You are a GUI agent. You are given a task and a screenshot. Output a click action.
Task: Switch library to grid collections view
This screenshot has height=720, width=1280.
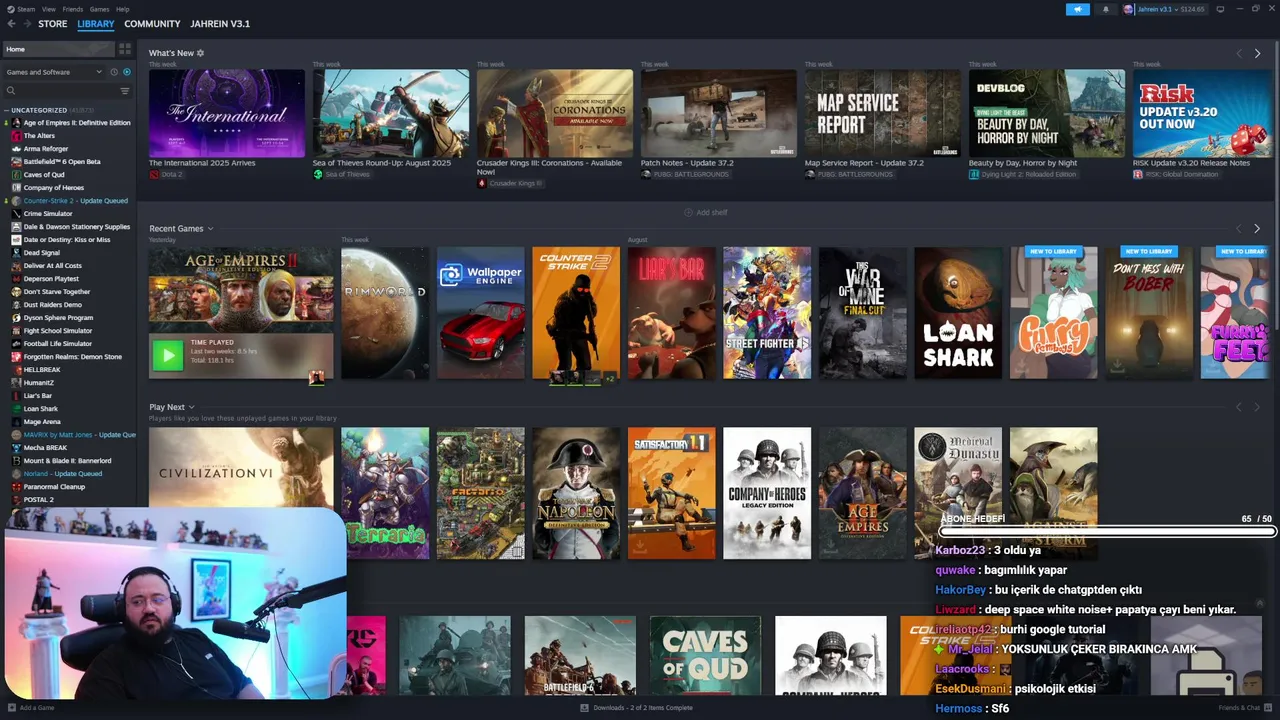125,49
